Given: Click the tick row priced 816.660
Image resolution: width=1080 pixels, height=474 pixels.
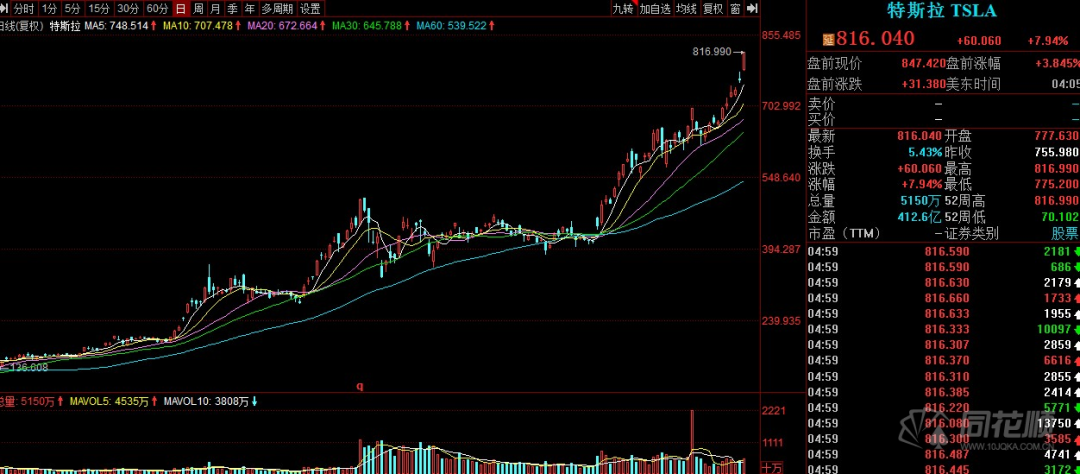Looking at the screenshot, I should [x=943, y=298].
